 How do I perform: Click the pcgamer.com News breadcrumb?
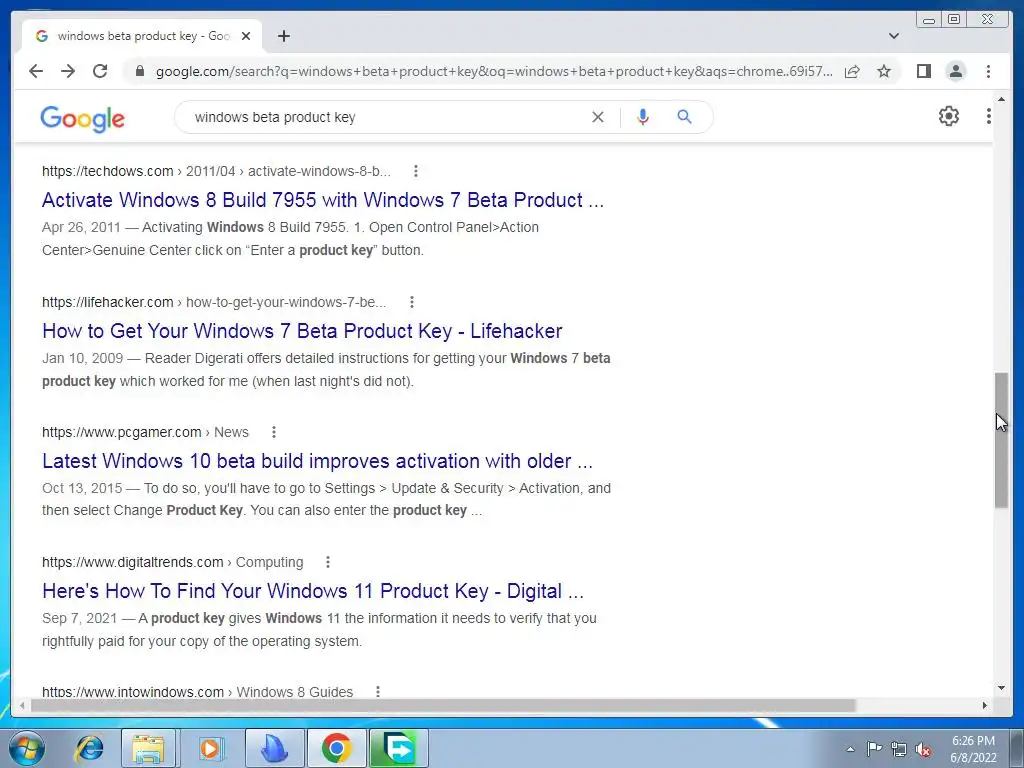[x=145, y=432]
